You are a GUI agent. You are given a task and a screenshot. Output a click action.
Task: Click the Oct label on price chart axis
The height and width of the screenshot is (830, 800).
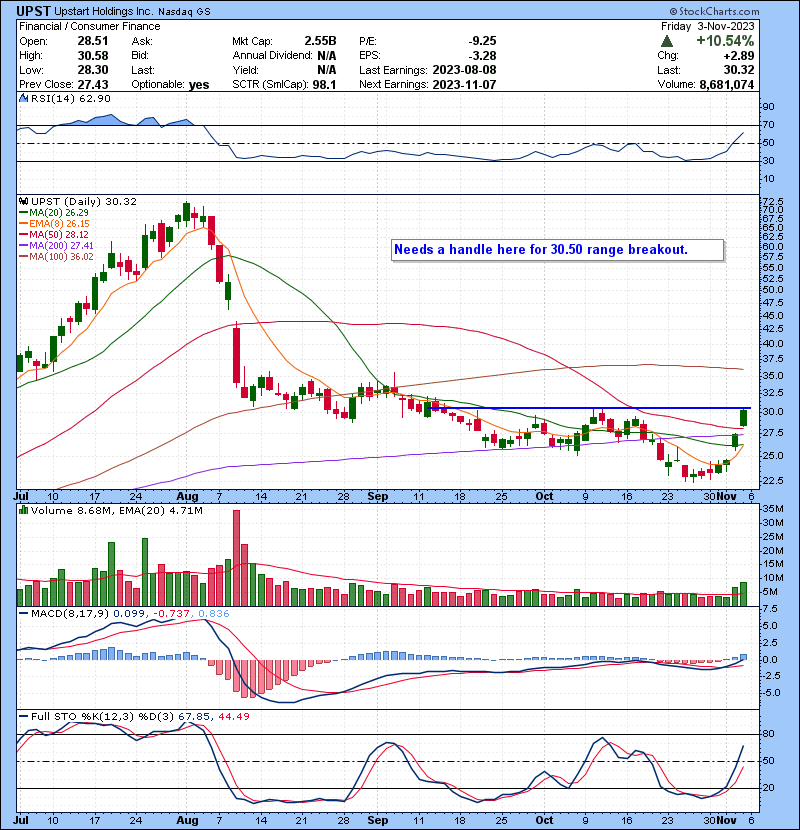pos(544,497)
